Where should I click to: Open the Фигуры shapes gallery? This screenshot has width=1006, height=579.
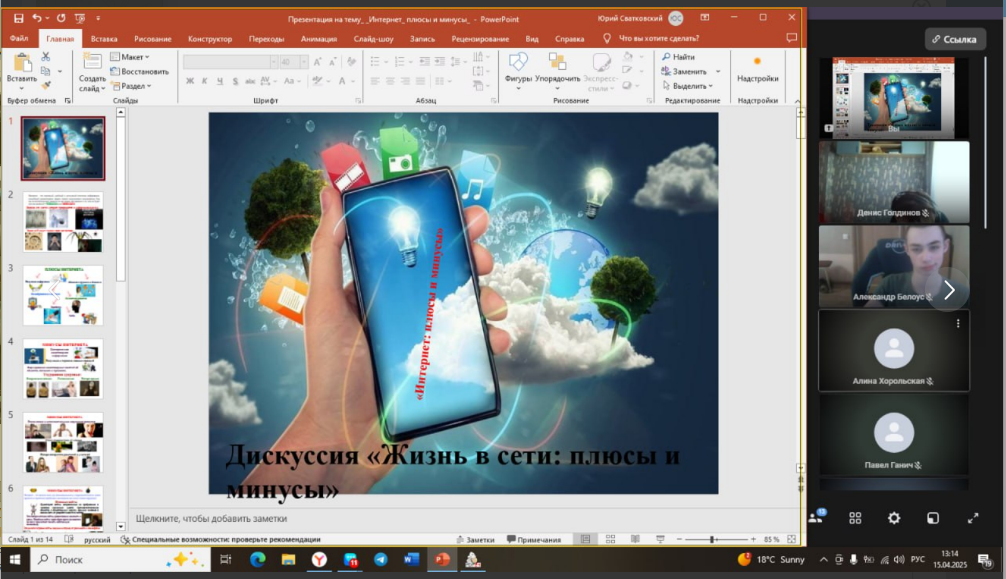point(518,69)
